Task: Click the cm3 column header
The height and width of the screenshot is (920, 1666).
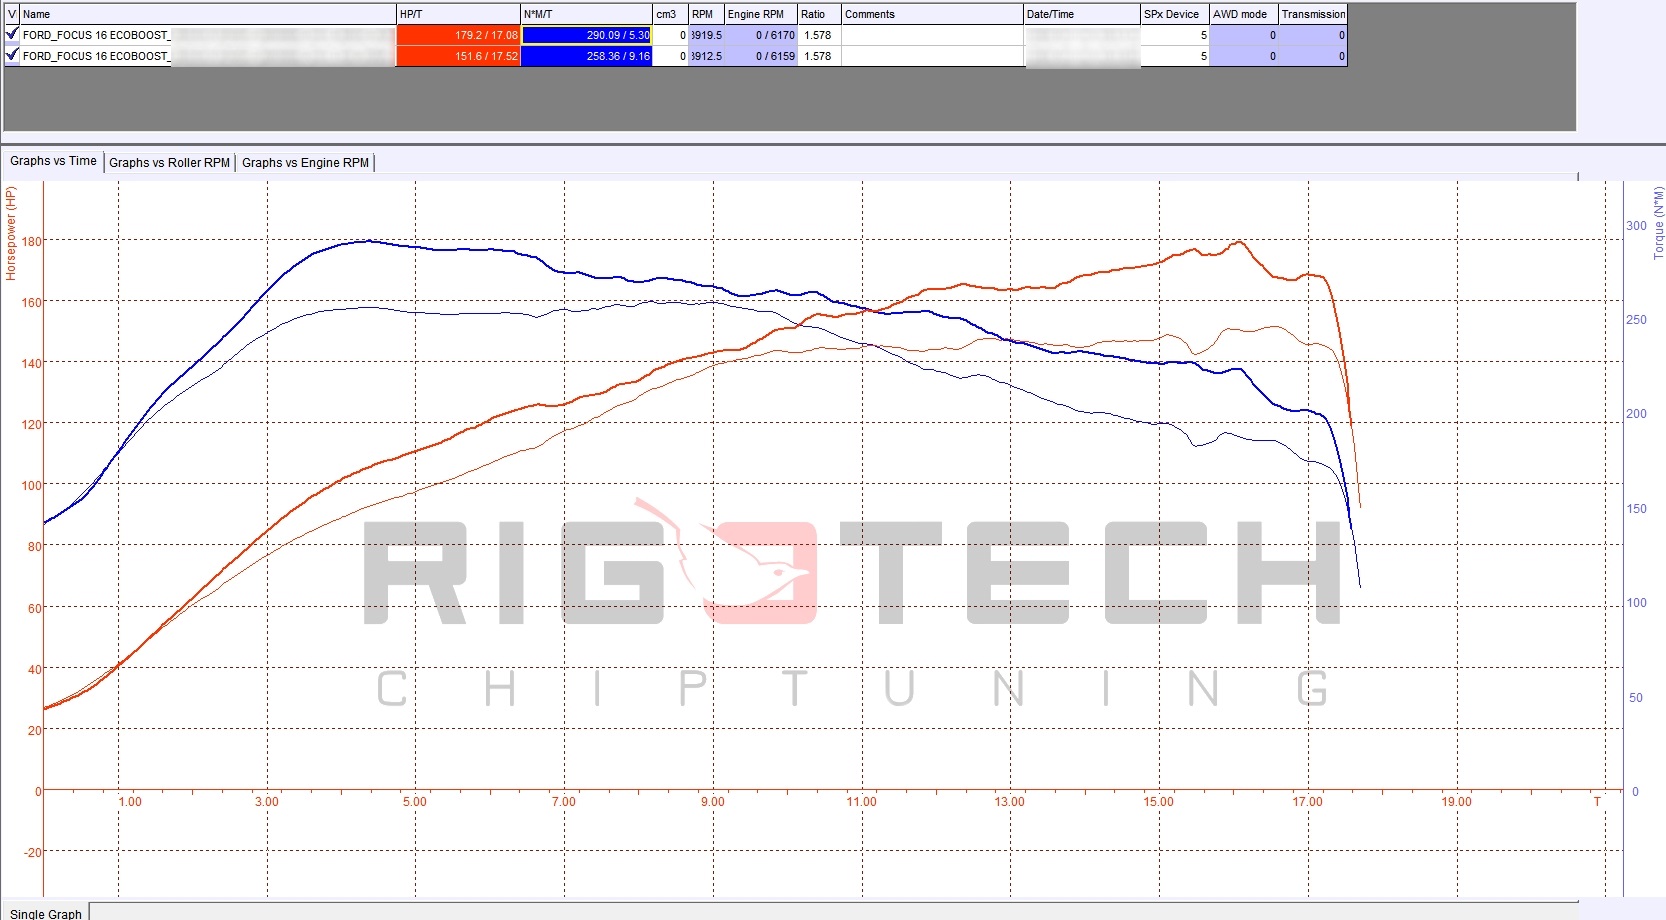Action: pos(670,14)
